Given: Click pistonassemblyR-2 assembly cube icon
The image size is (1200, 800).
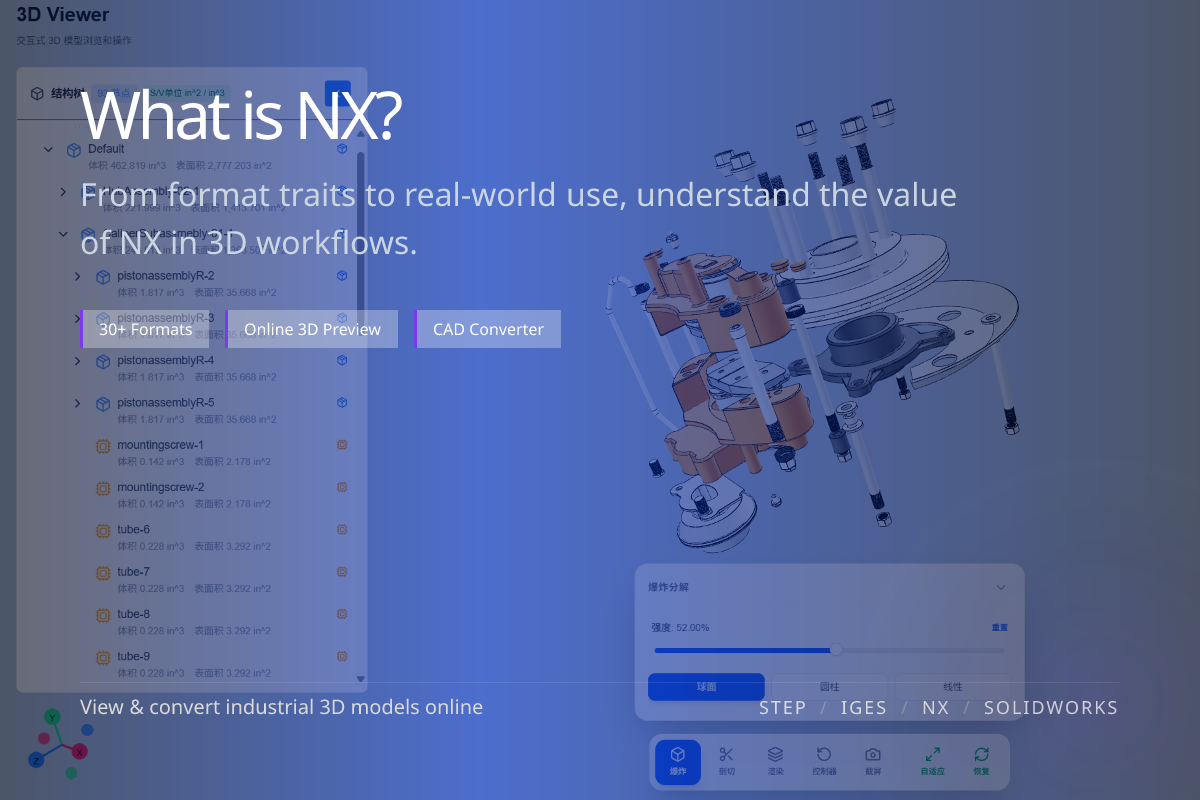Looking at the screenshot, I should pyautogui.click(x=102, y=277).
